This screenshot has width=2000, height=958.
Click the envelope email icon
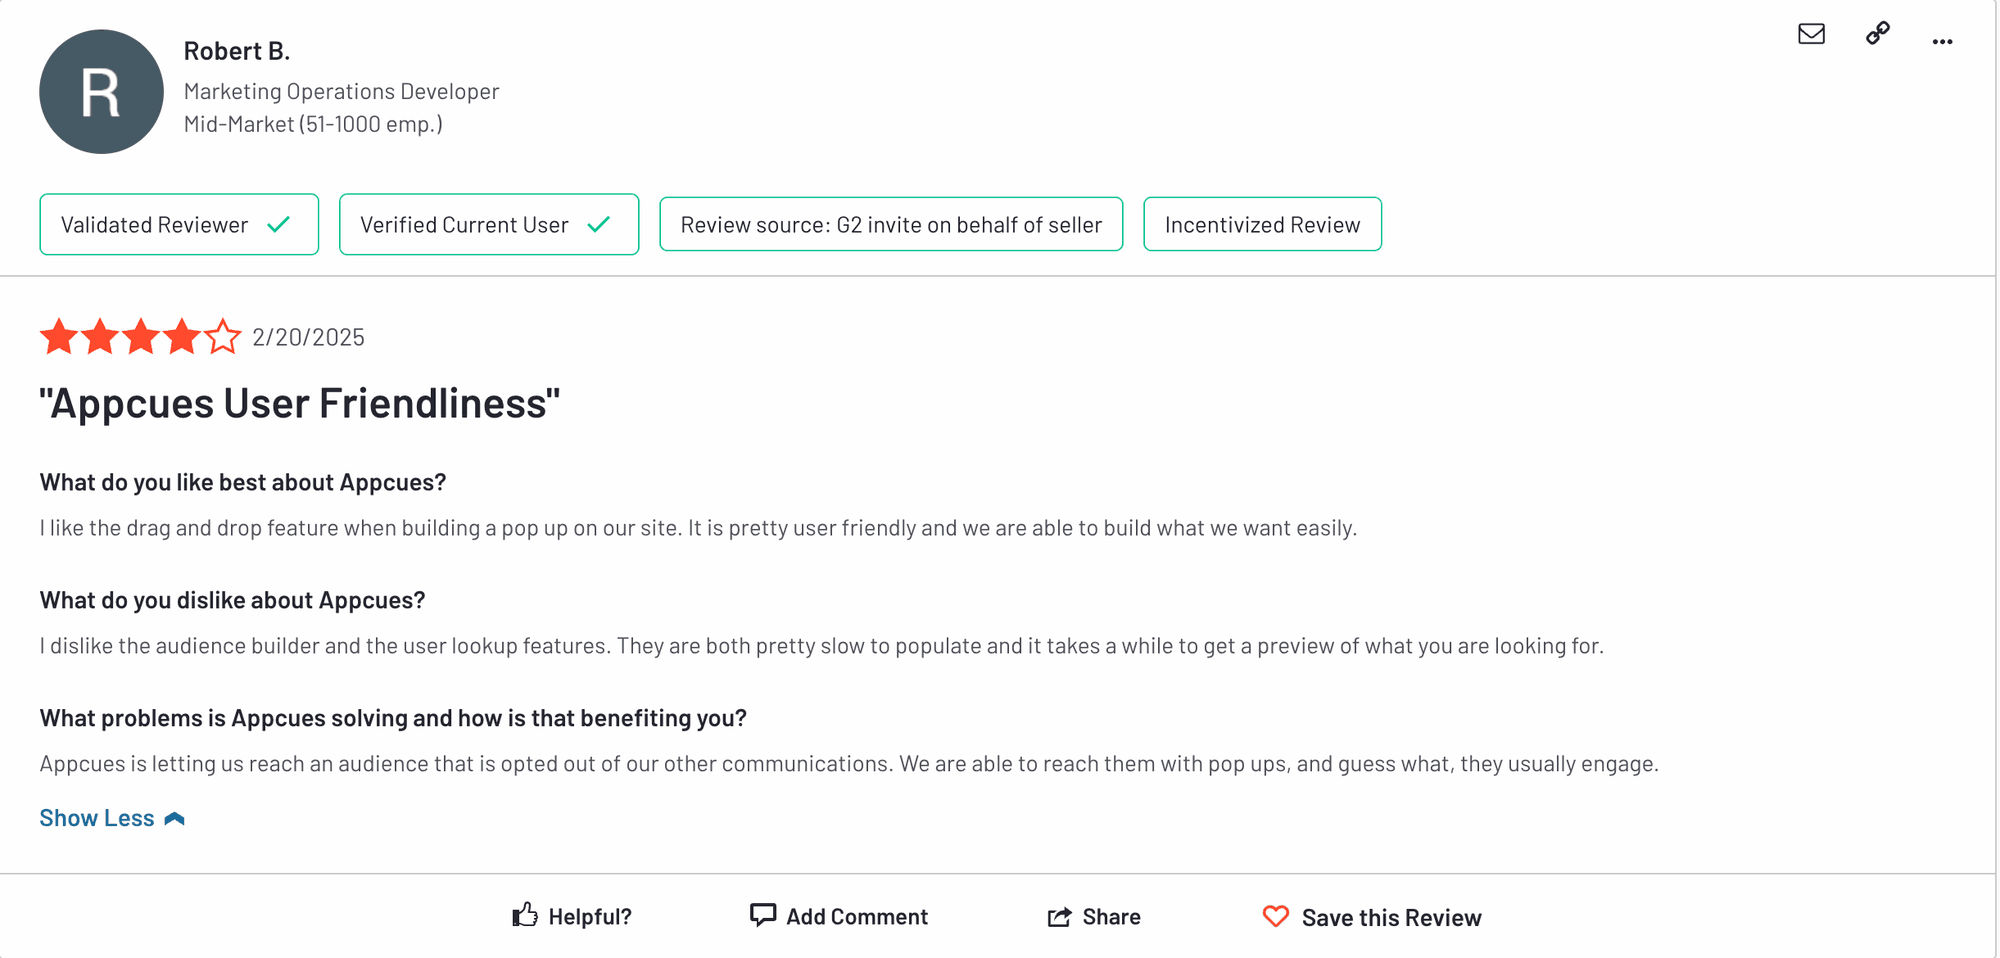(1811, 34)
